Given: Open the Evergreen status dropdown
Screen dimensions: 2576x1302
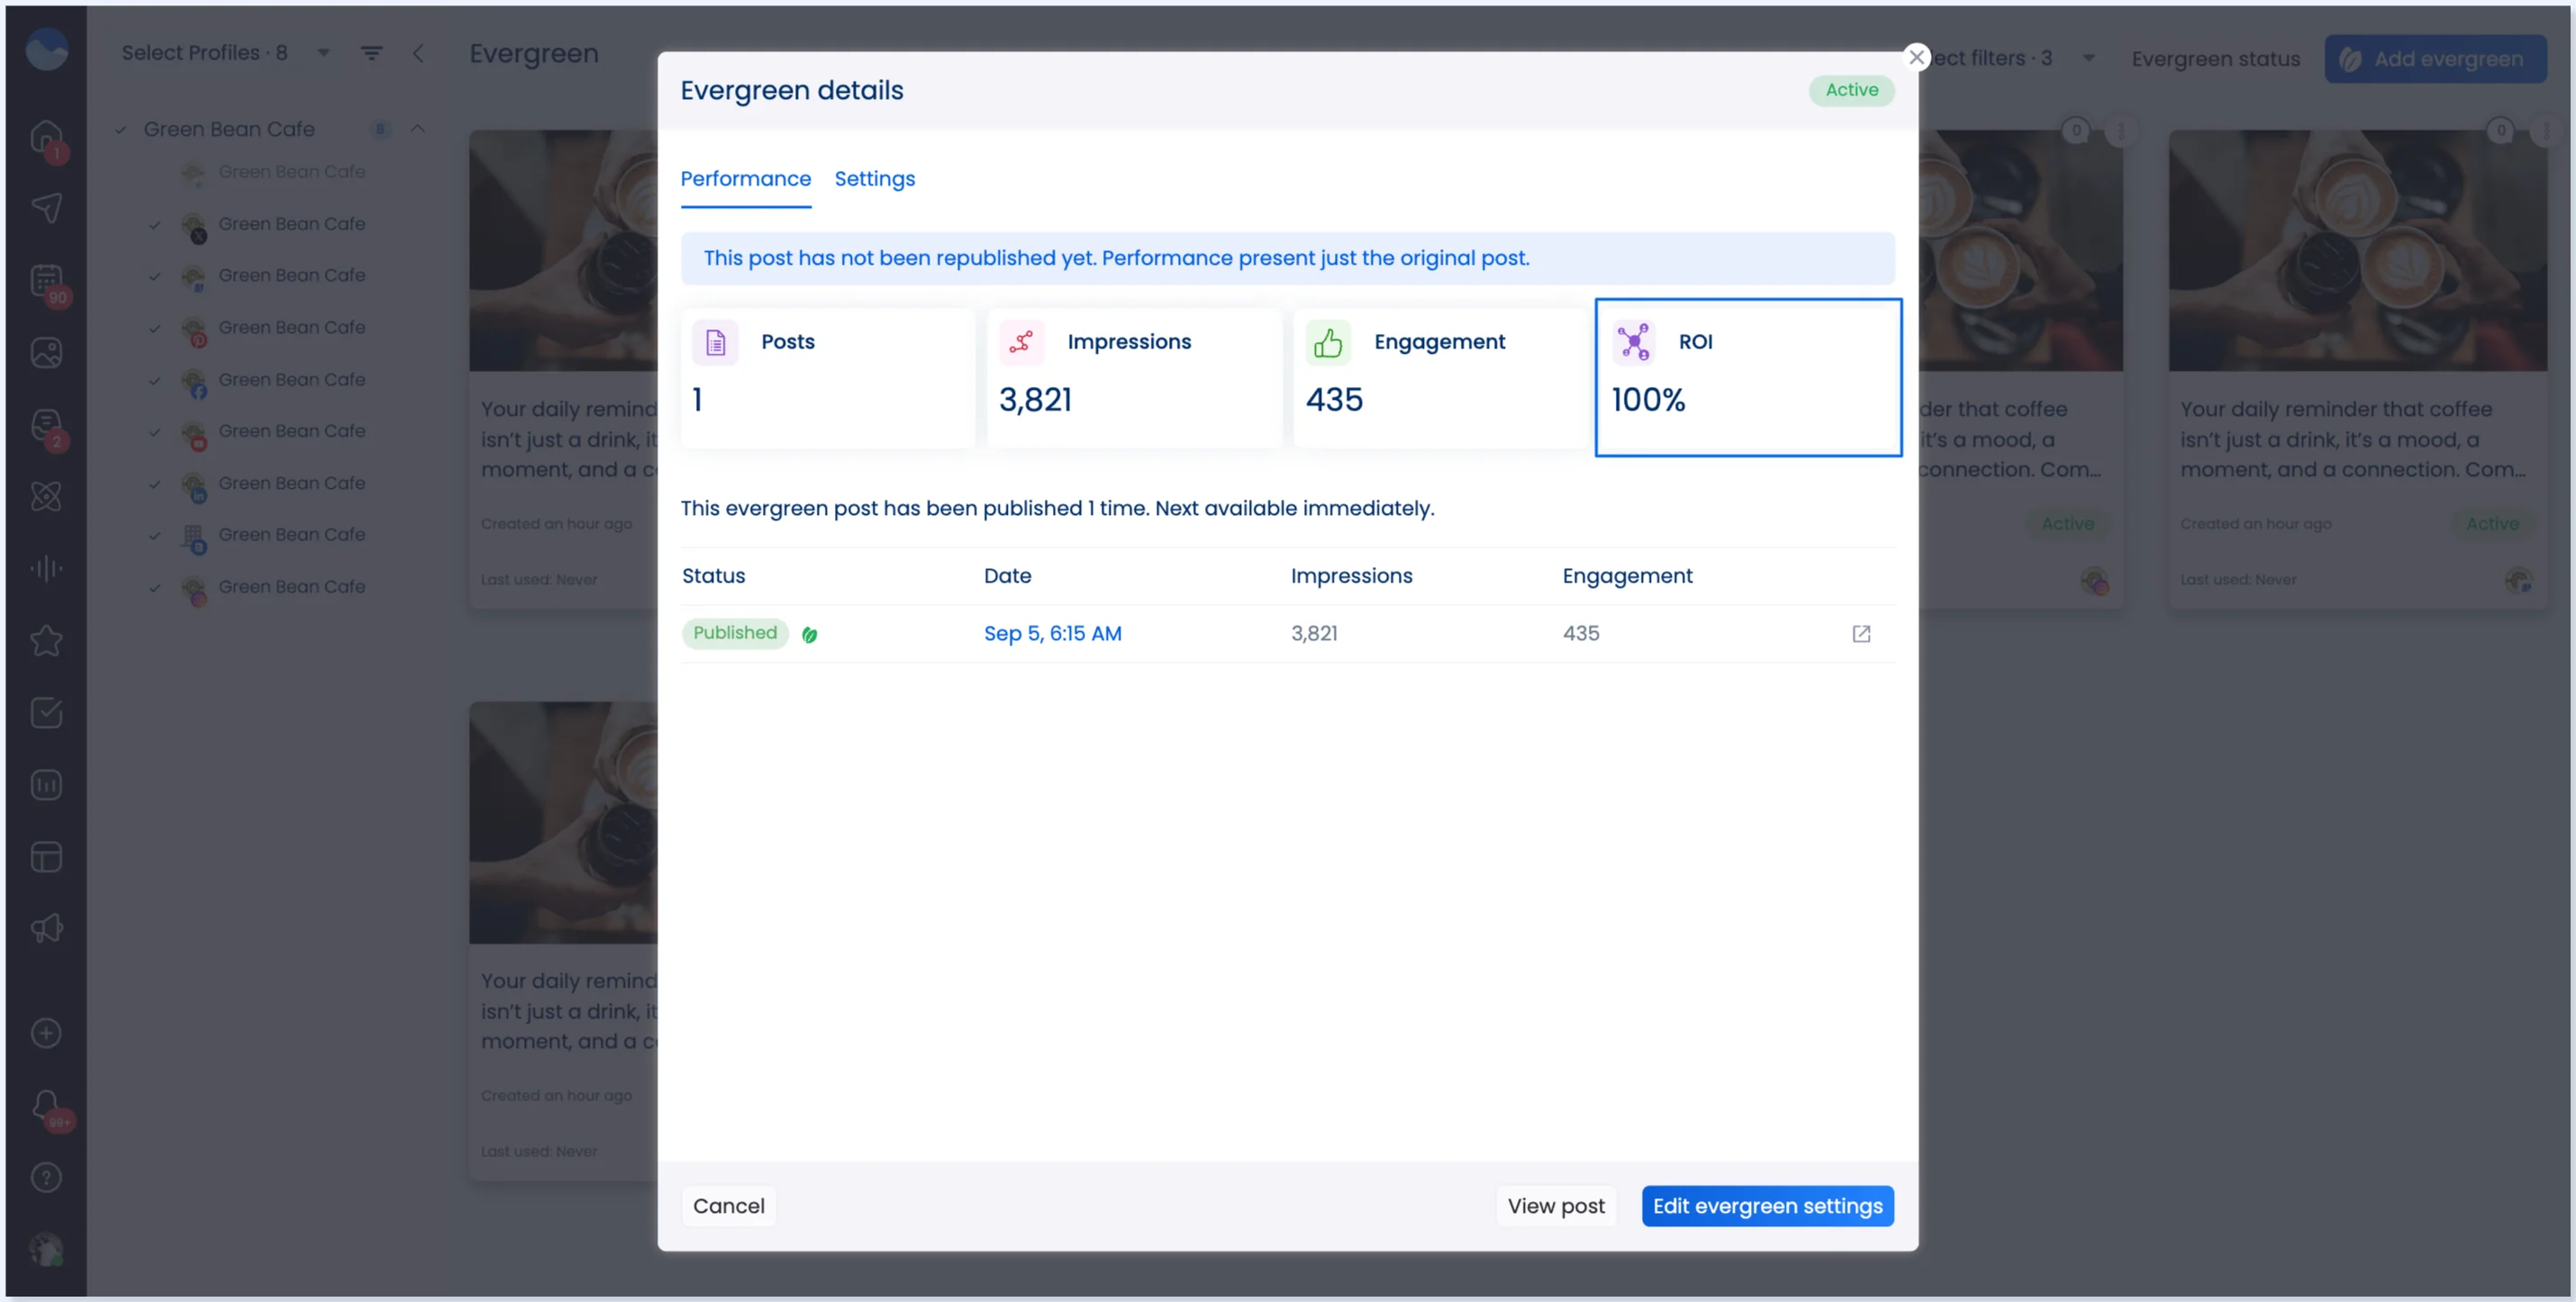Looking at the screenshot, I should [2215, 59].
